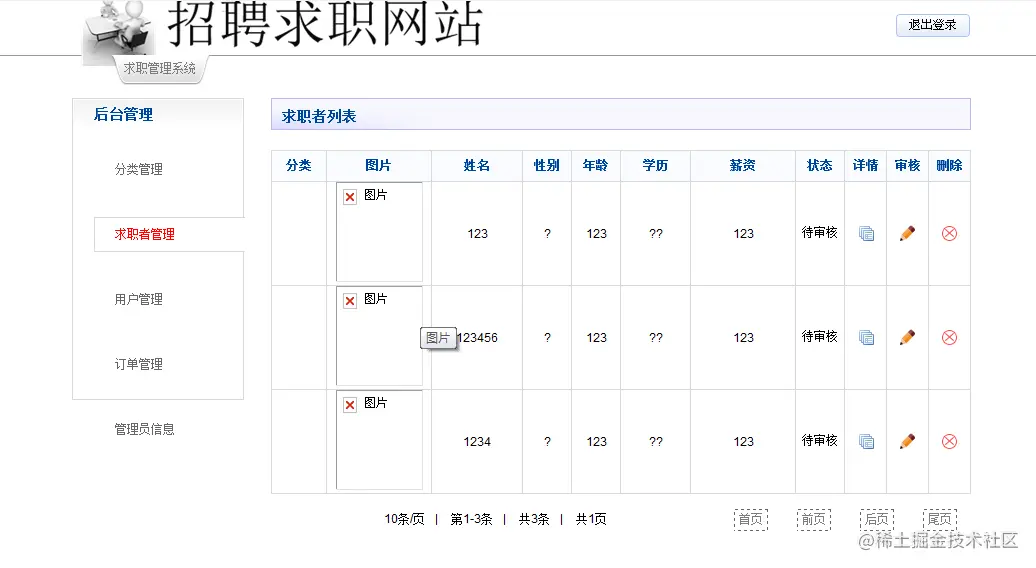Delete applicant 123 with red circle icon
This screenshot has height=568, width=1036.
pos(949,234)
